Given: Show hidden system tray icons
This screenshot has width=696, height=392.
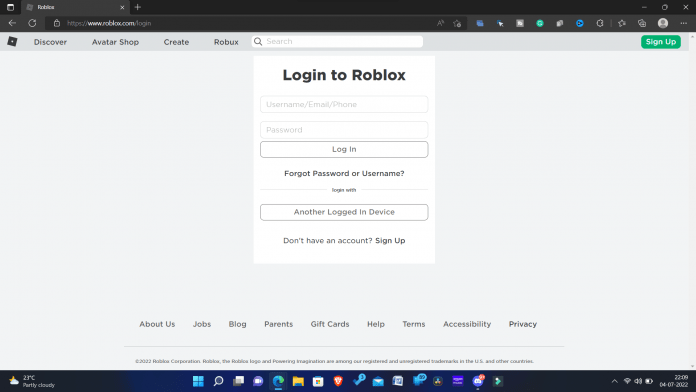Looking at the screenshot, I should click(x=614, y=381).
